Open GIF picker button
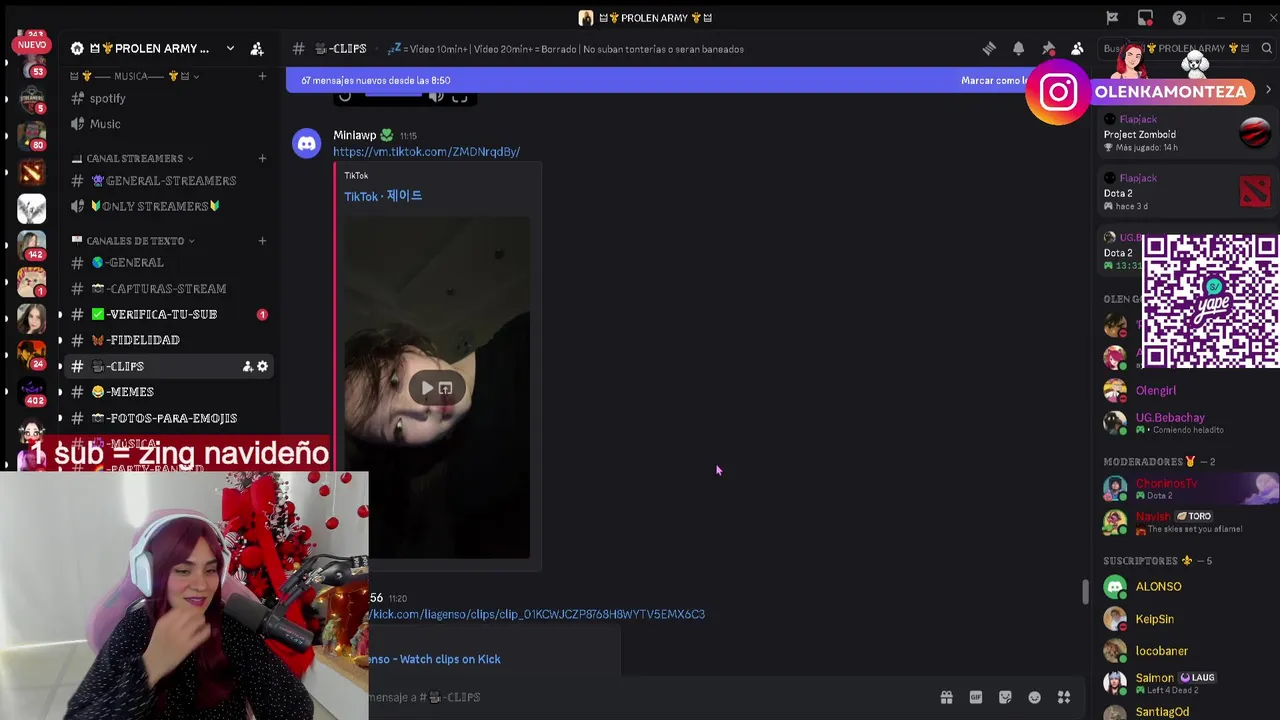Viewport: 1280px width, 720px height. [x=975, y=697]
